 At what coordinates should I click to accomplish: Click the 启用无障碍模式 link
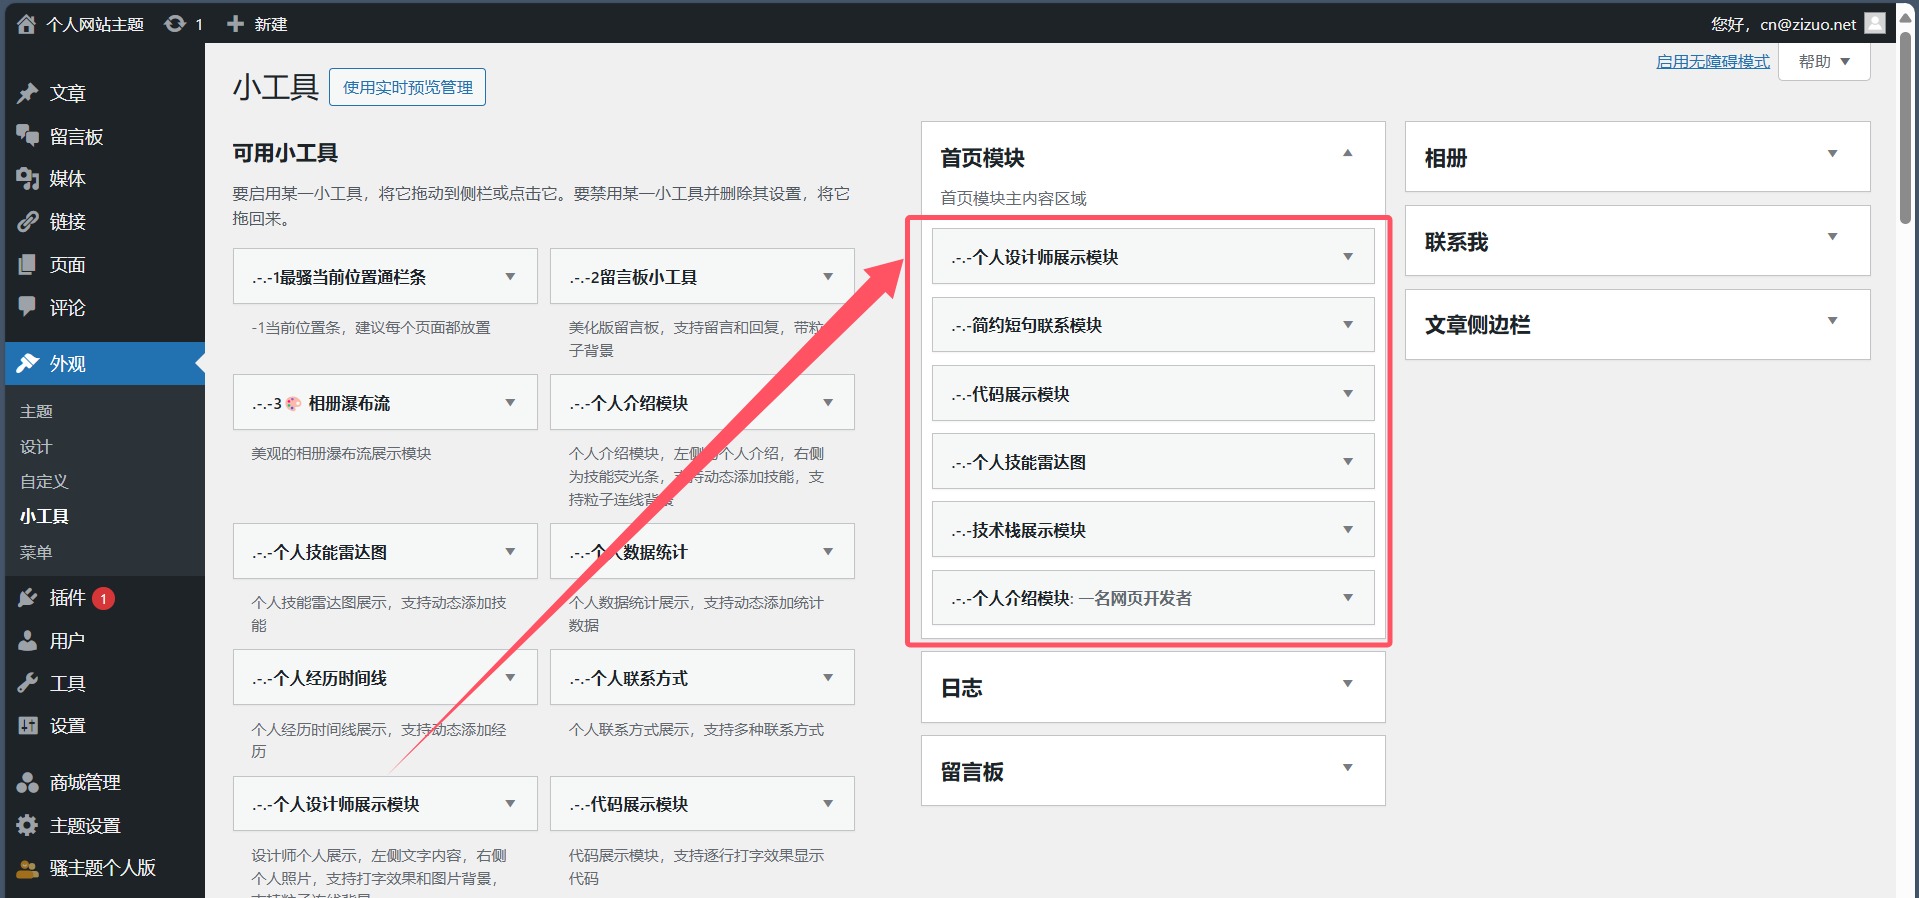tap(1712, 62)
